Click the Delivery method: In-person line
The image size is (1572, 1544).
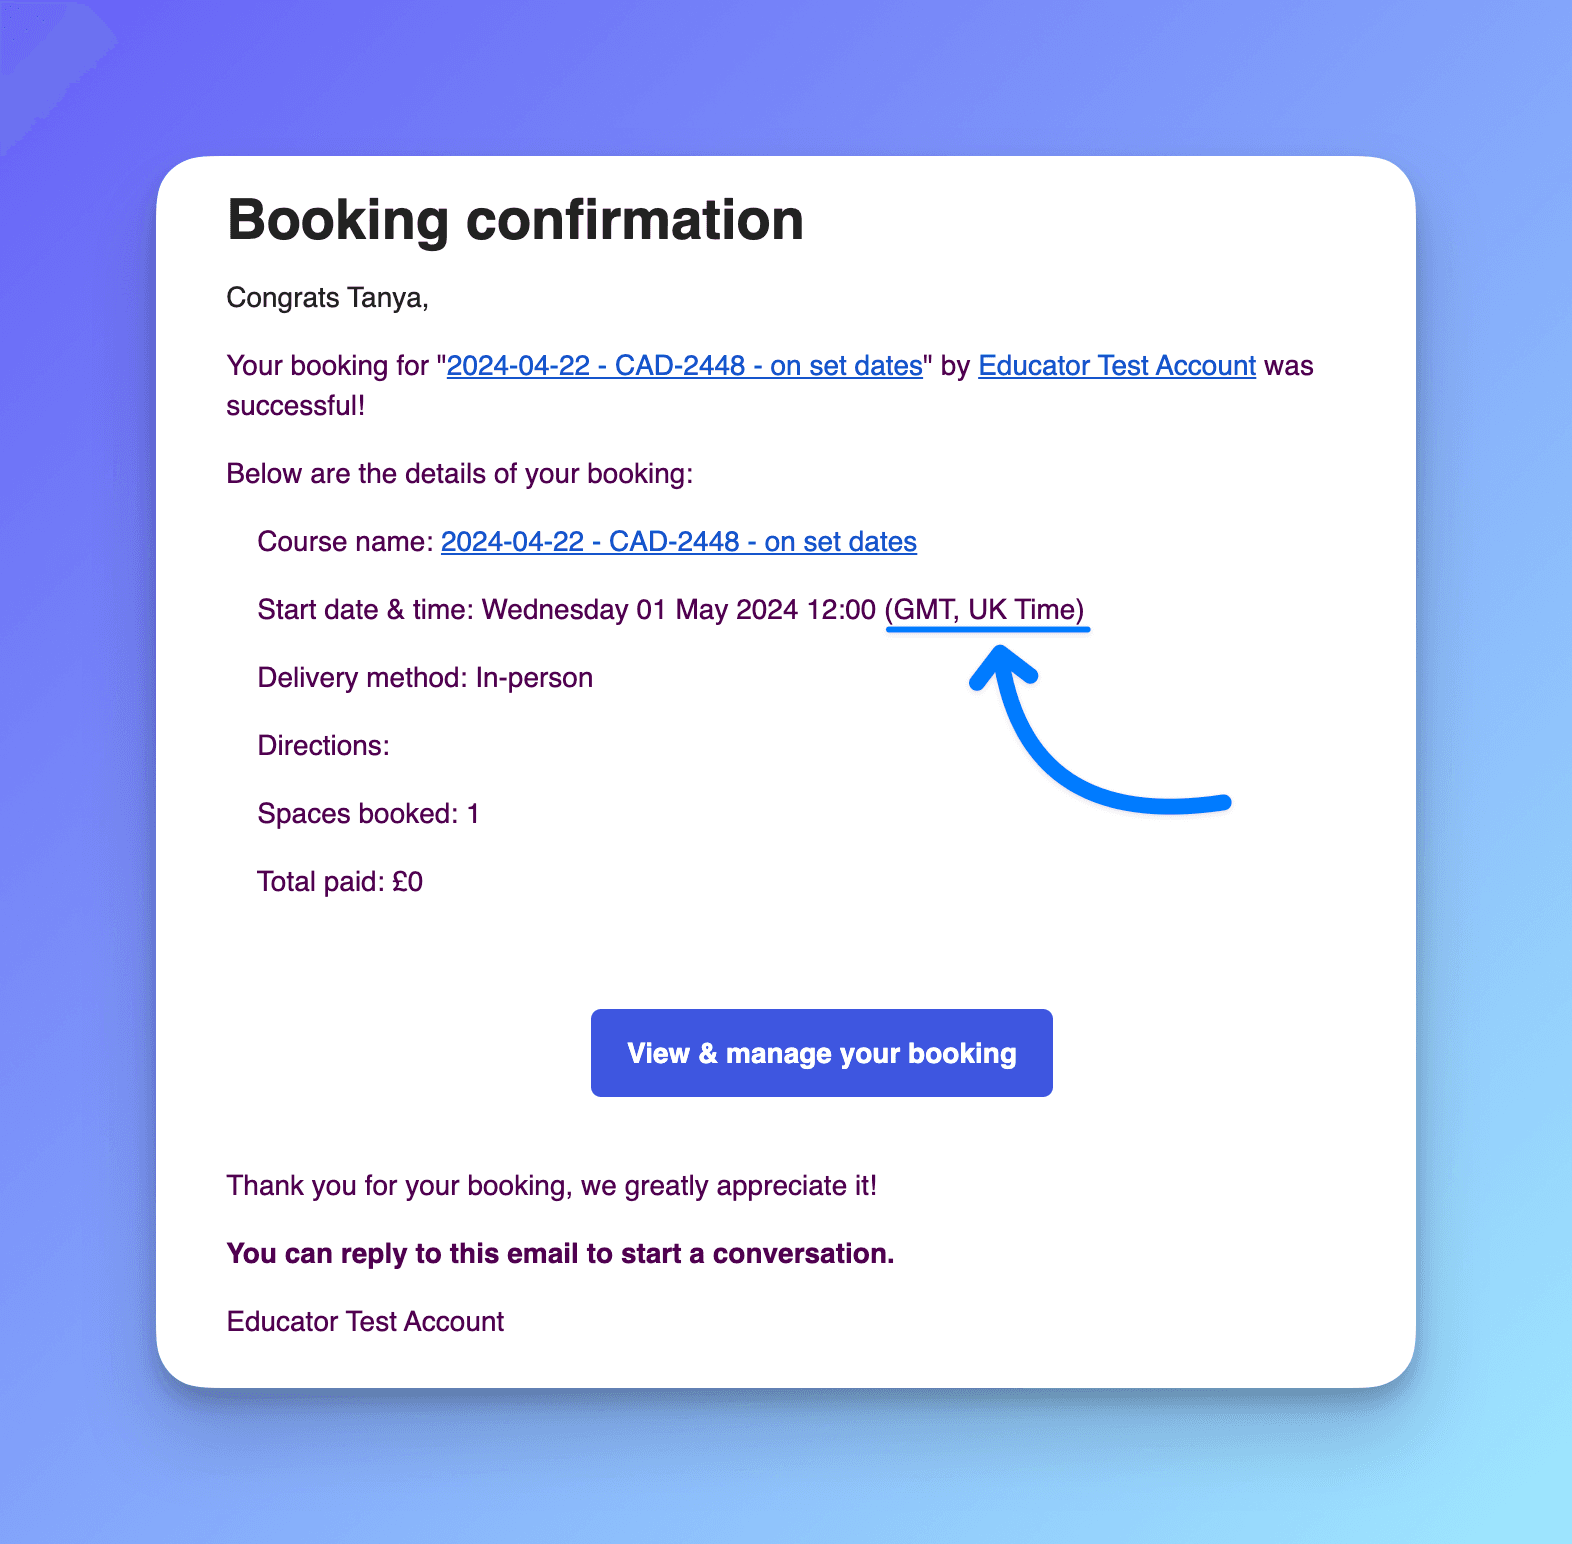click(x=425, y=678)
